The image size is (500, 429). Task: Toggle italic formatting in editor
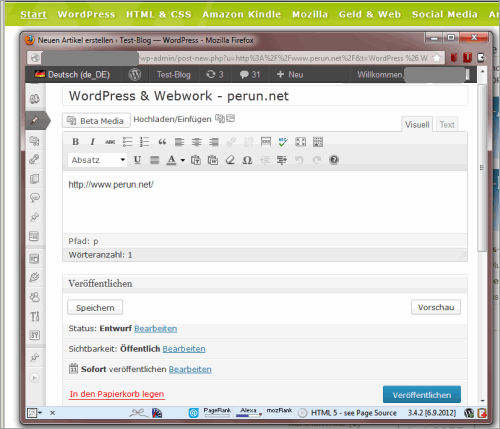coord(93,142)
